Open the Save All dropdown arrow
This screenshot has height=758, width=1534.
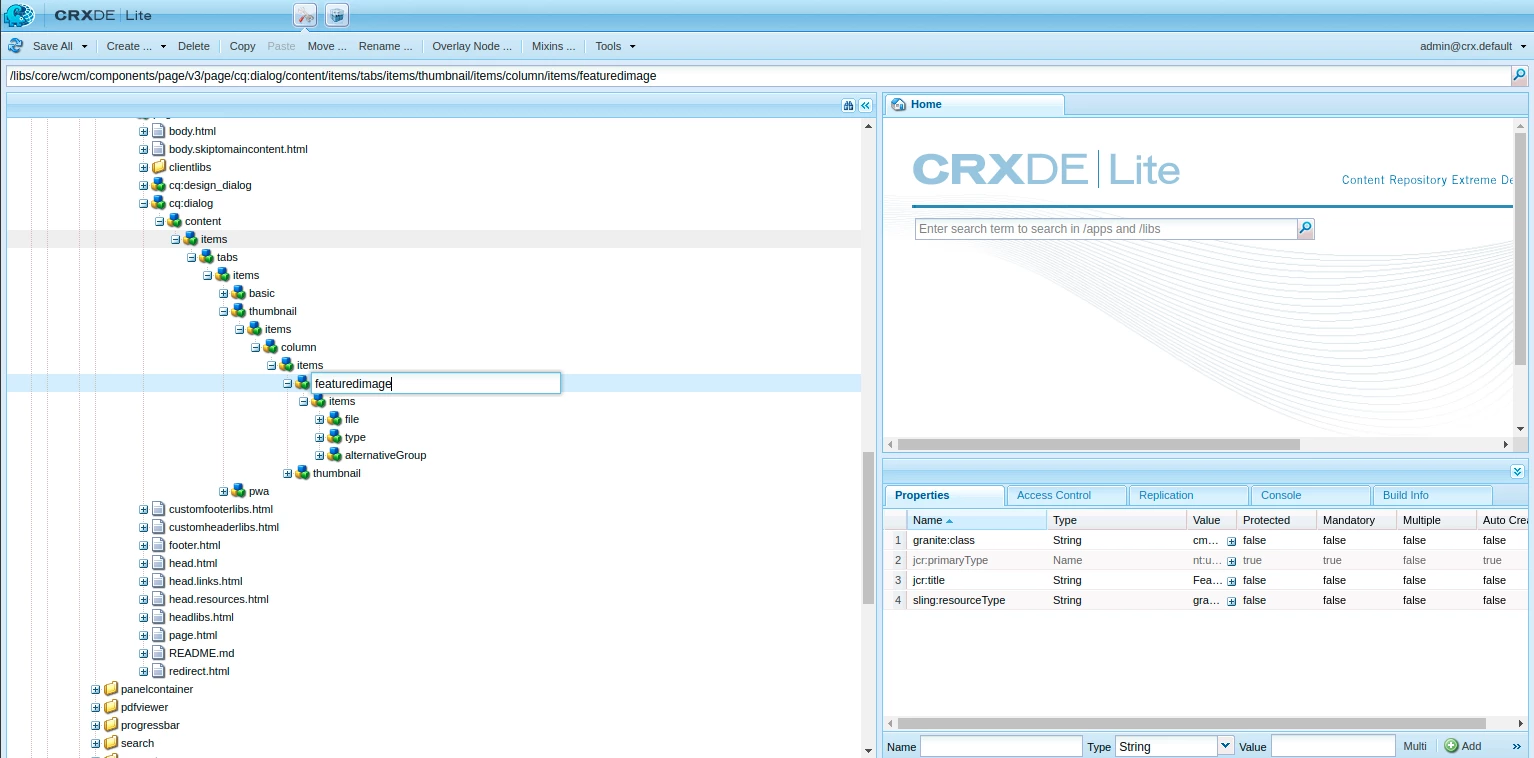click(84, 46)
